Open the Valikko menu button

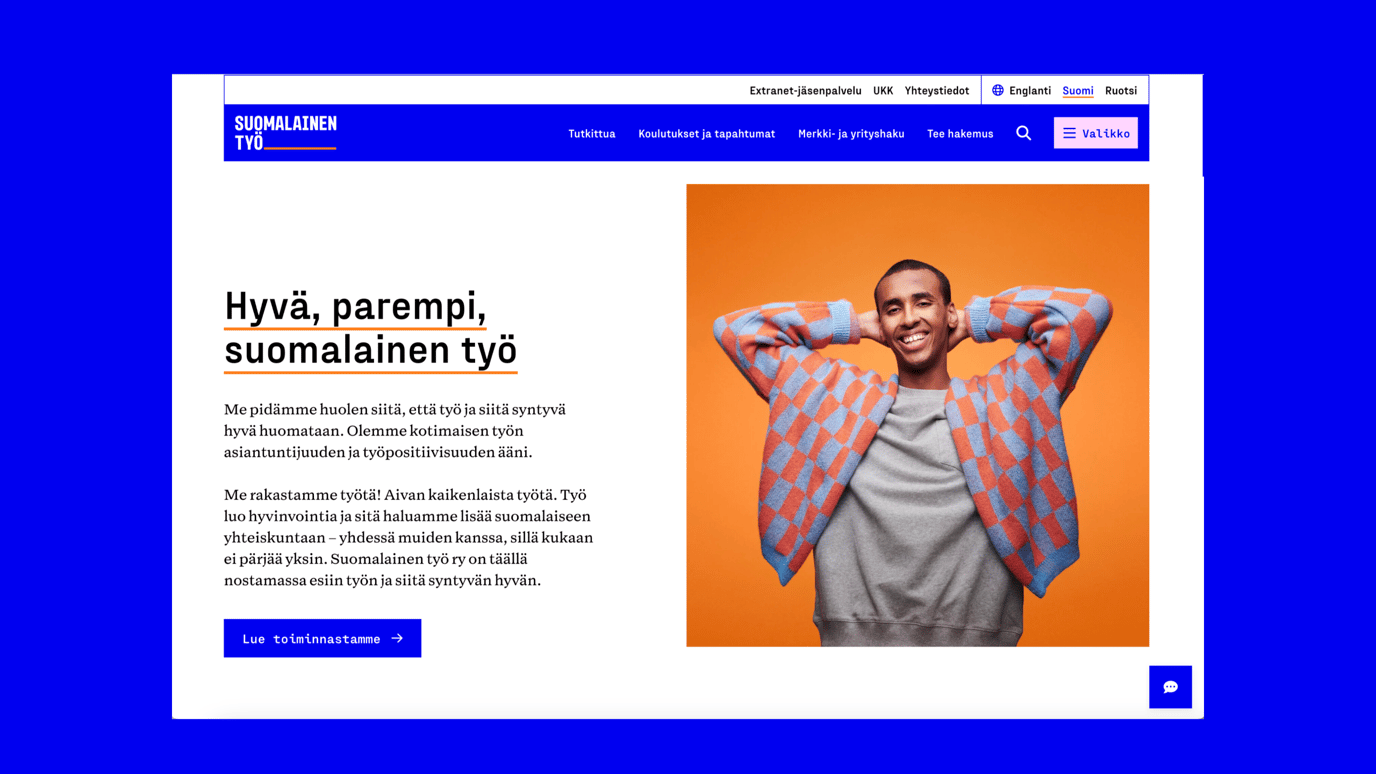[1095, 133]
